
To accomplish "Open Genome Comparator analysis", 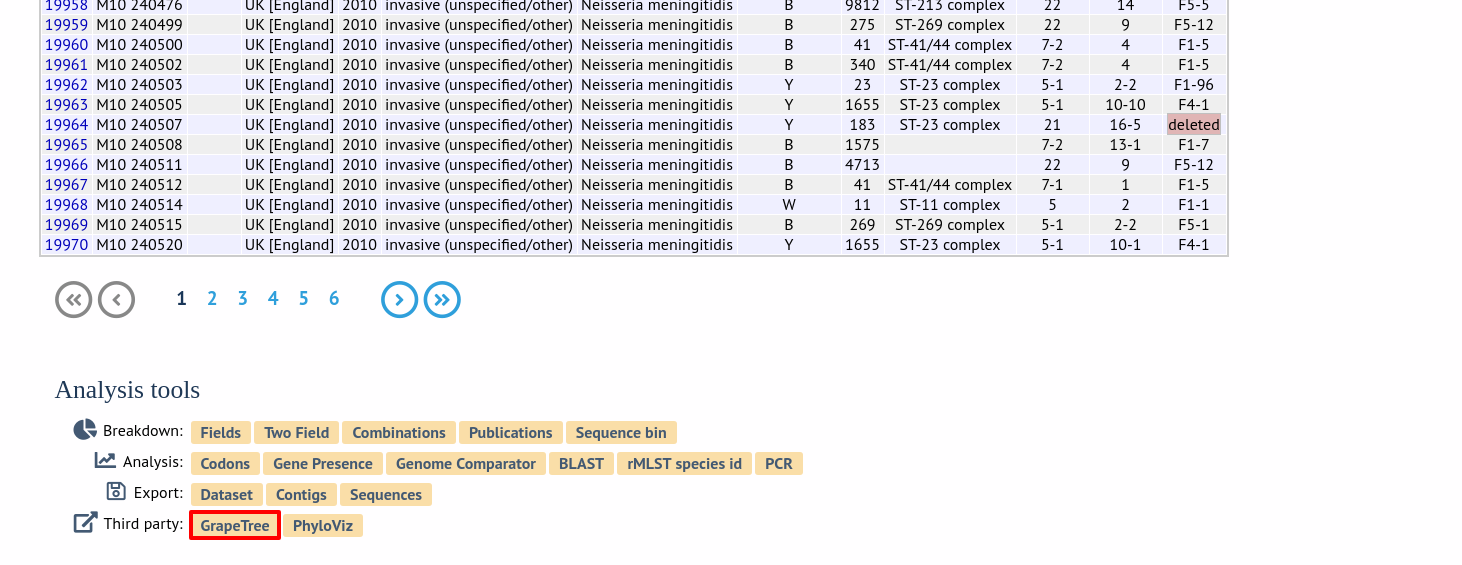I will tap(466, 463).
